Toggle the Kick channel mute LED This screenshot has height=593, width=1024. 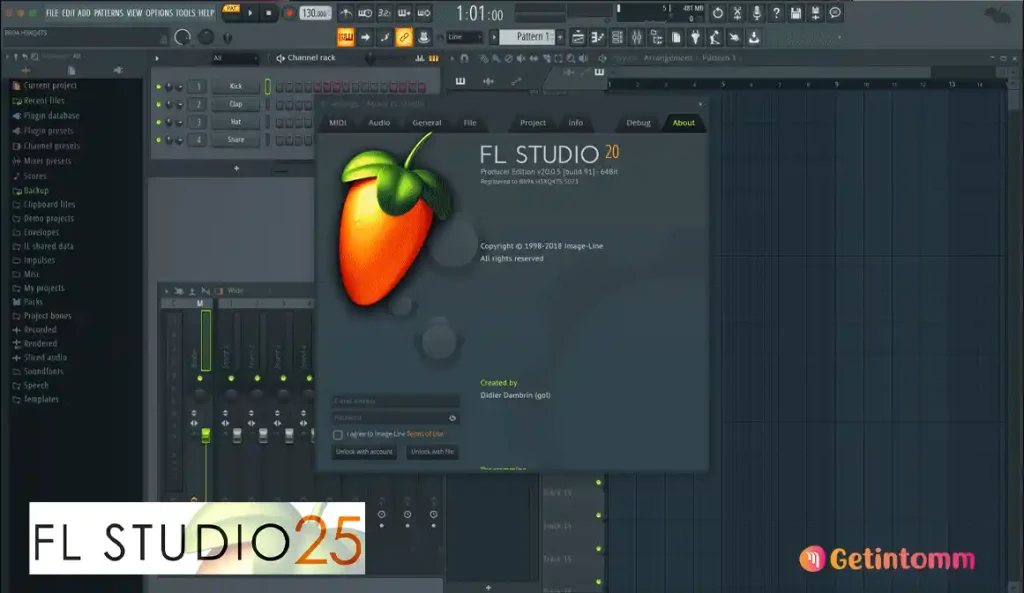tap(158, 86)
